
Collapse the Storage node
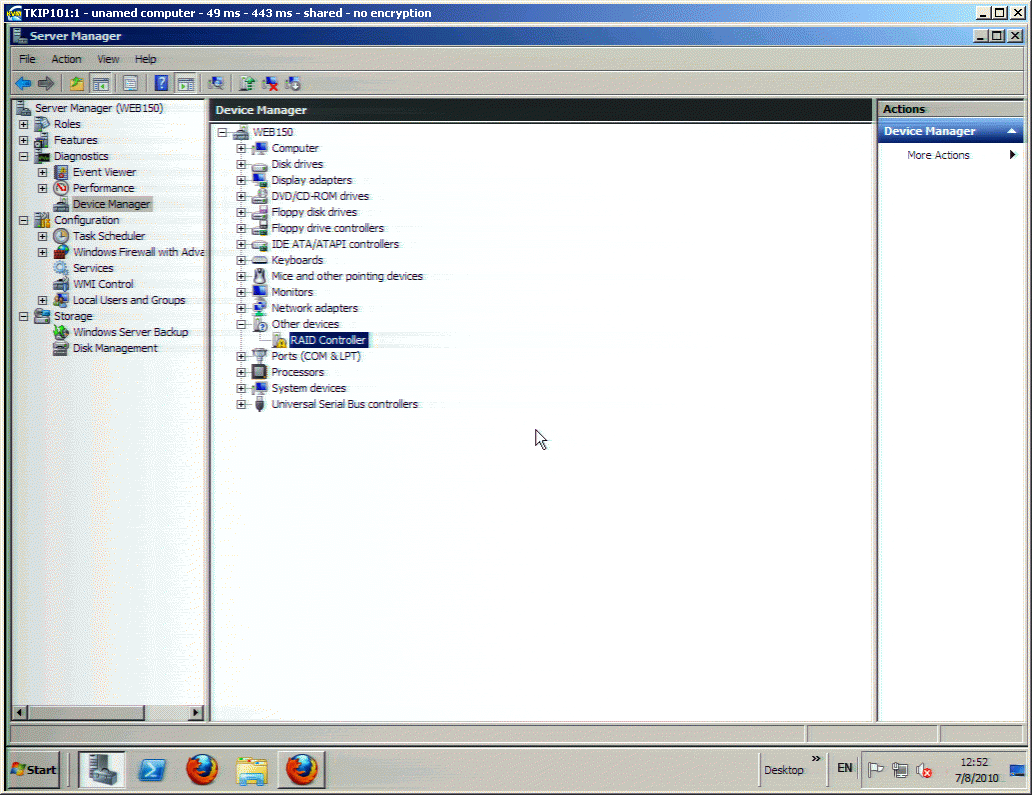tap(24, 317)
